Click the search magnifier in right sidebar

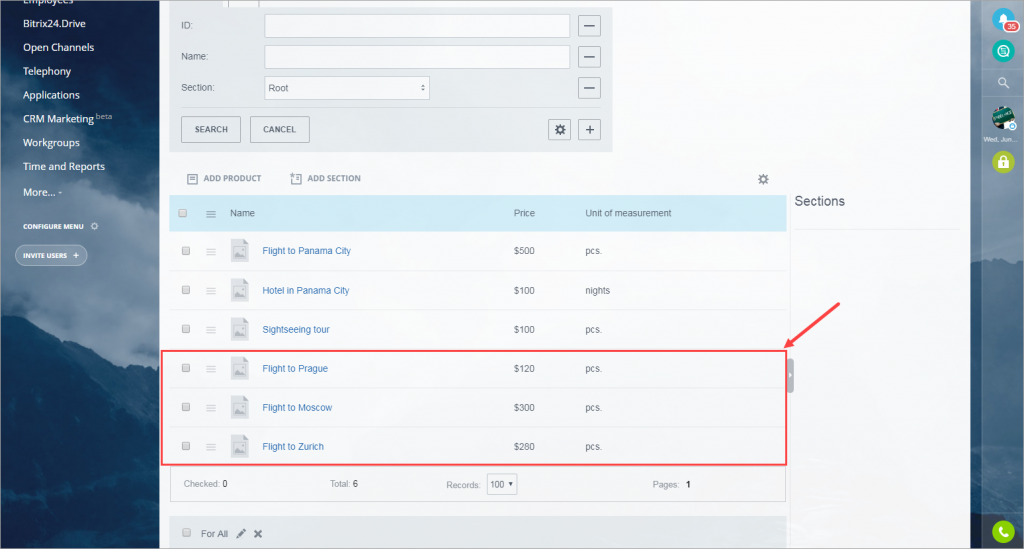point(1003,83)
